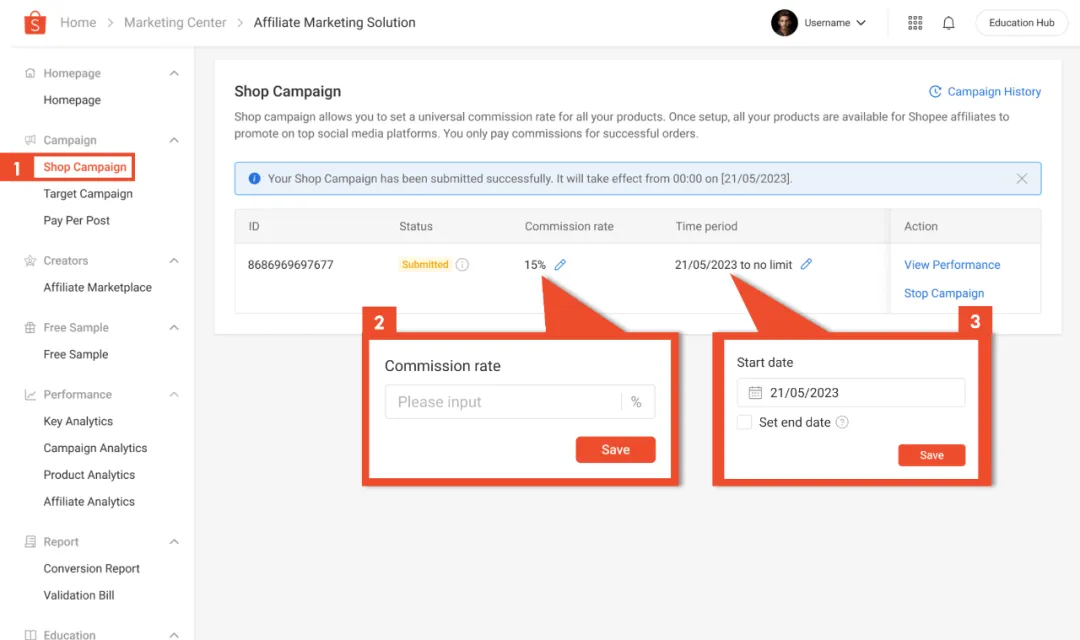Collapse the Creators section chevron
Screen dimensions: 1080x640
point(174,260)
